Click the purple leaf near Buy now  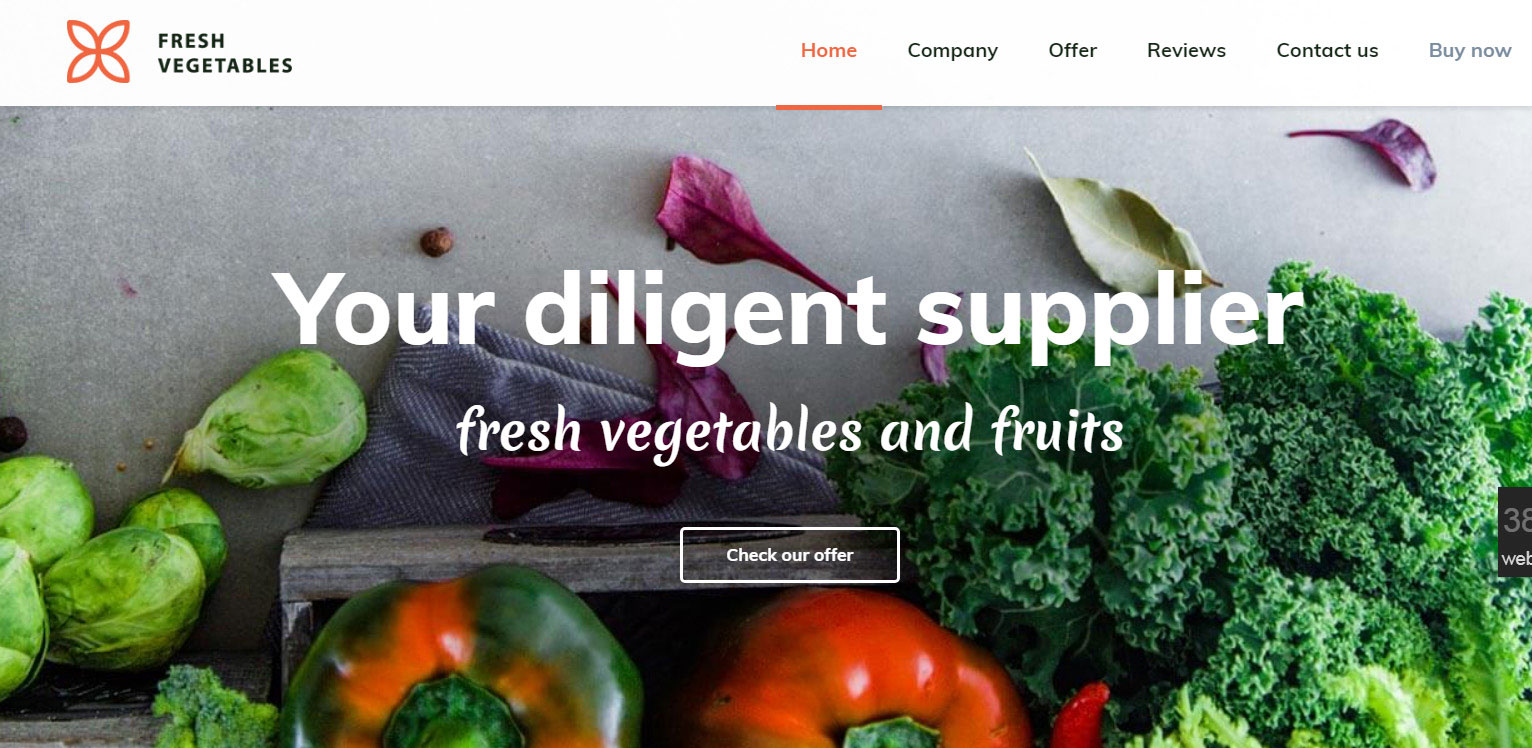point(1375,148)
